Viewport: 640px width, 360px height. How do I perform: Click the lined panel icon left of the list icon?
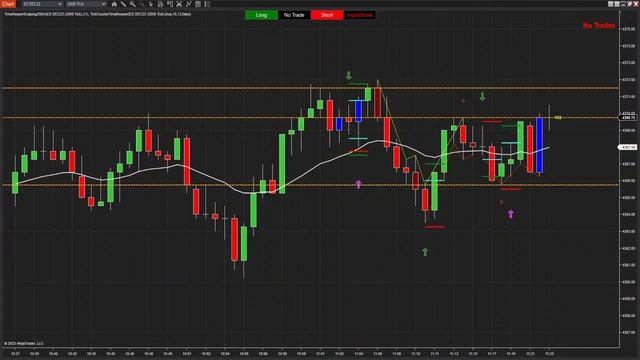click(x=198, y=4)
